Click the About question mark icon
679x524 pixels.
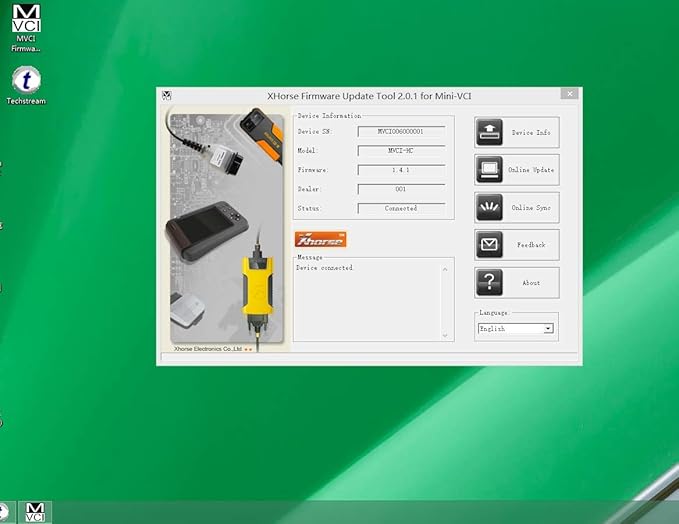[x=489, y=283]
